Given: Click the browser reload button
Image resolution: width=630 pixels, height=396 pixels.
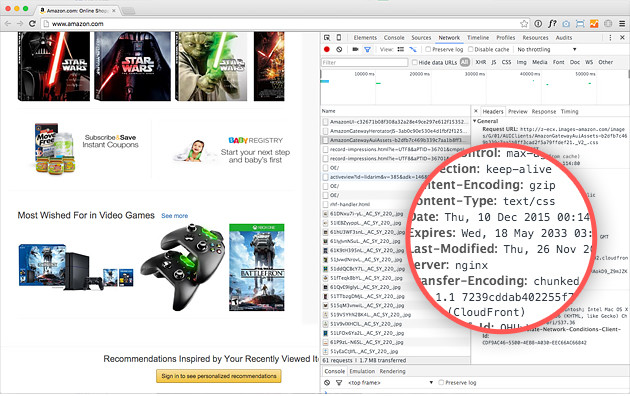Looking at the screenshot, I should (33, 24).
